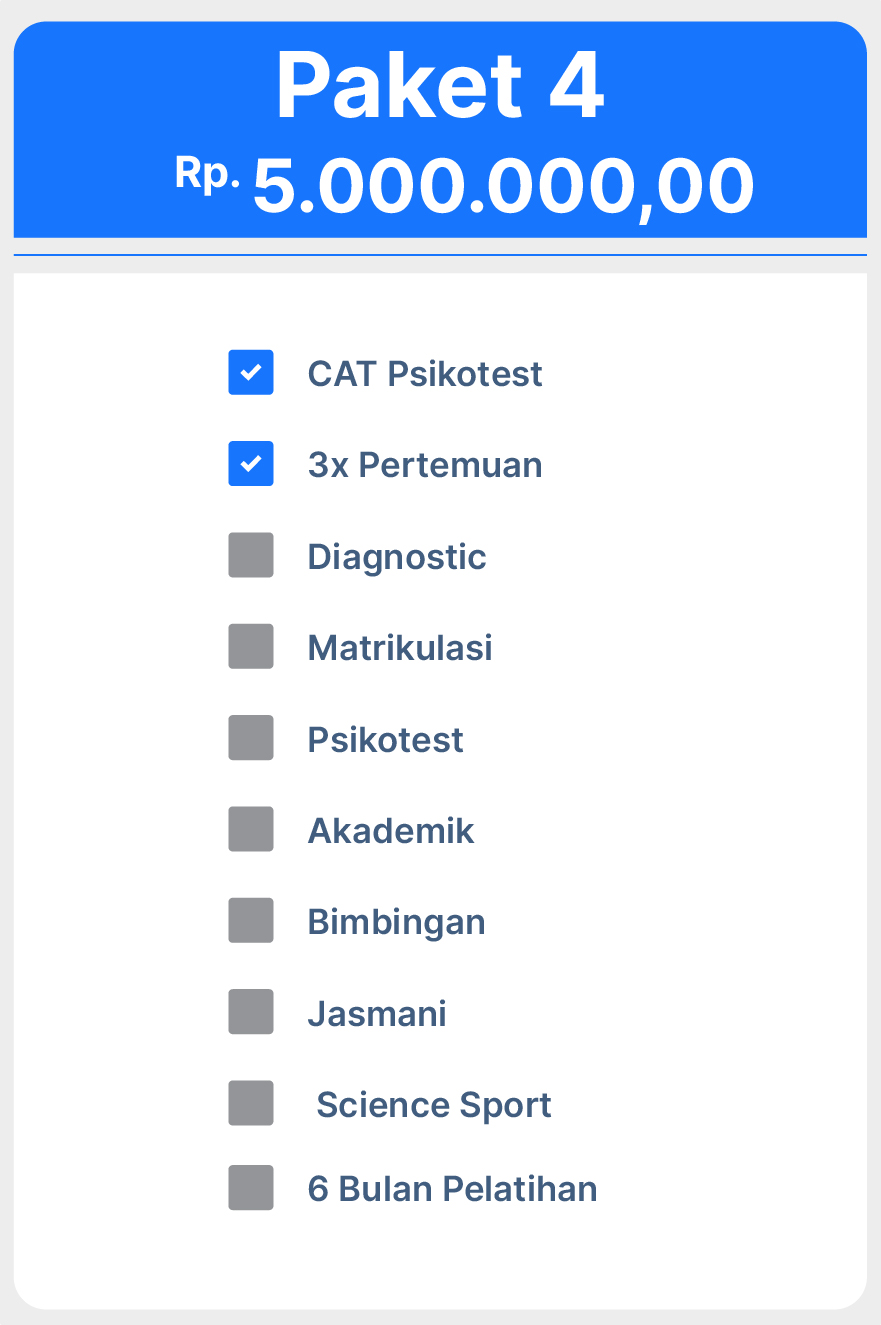Tick the Matrikulasi checkbox

coord(251,647)
